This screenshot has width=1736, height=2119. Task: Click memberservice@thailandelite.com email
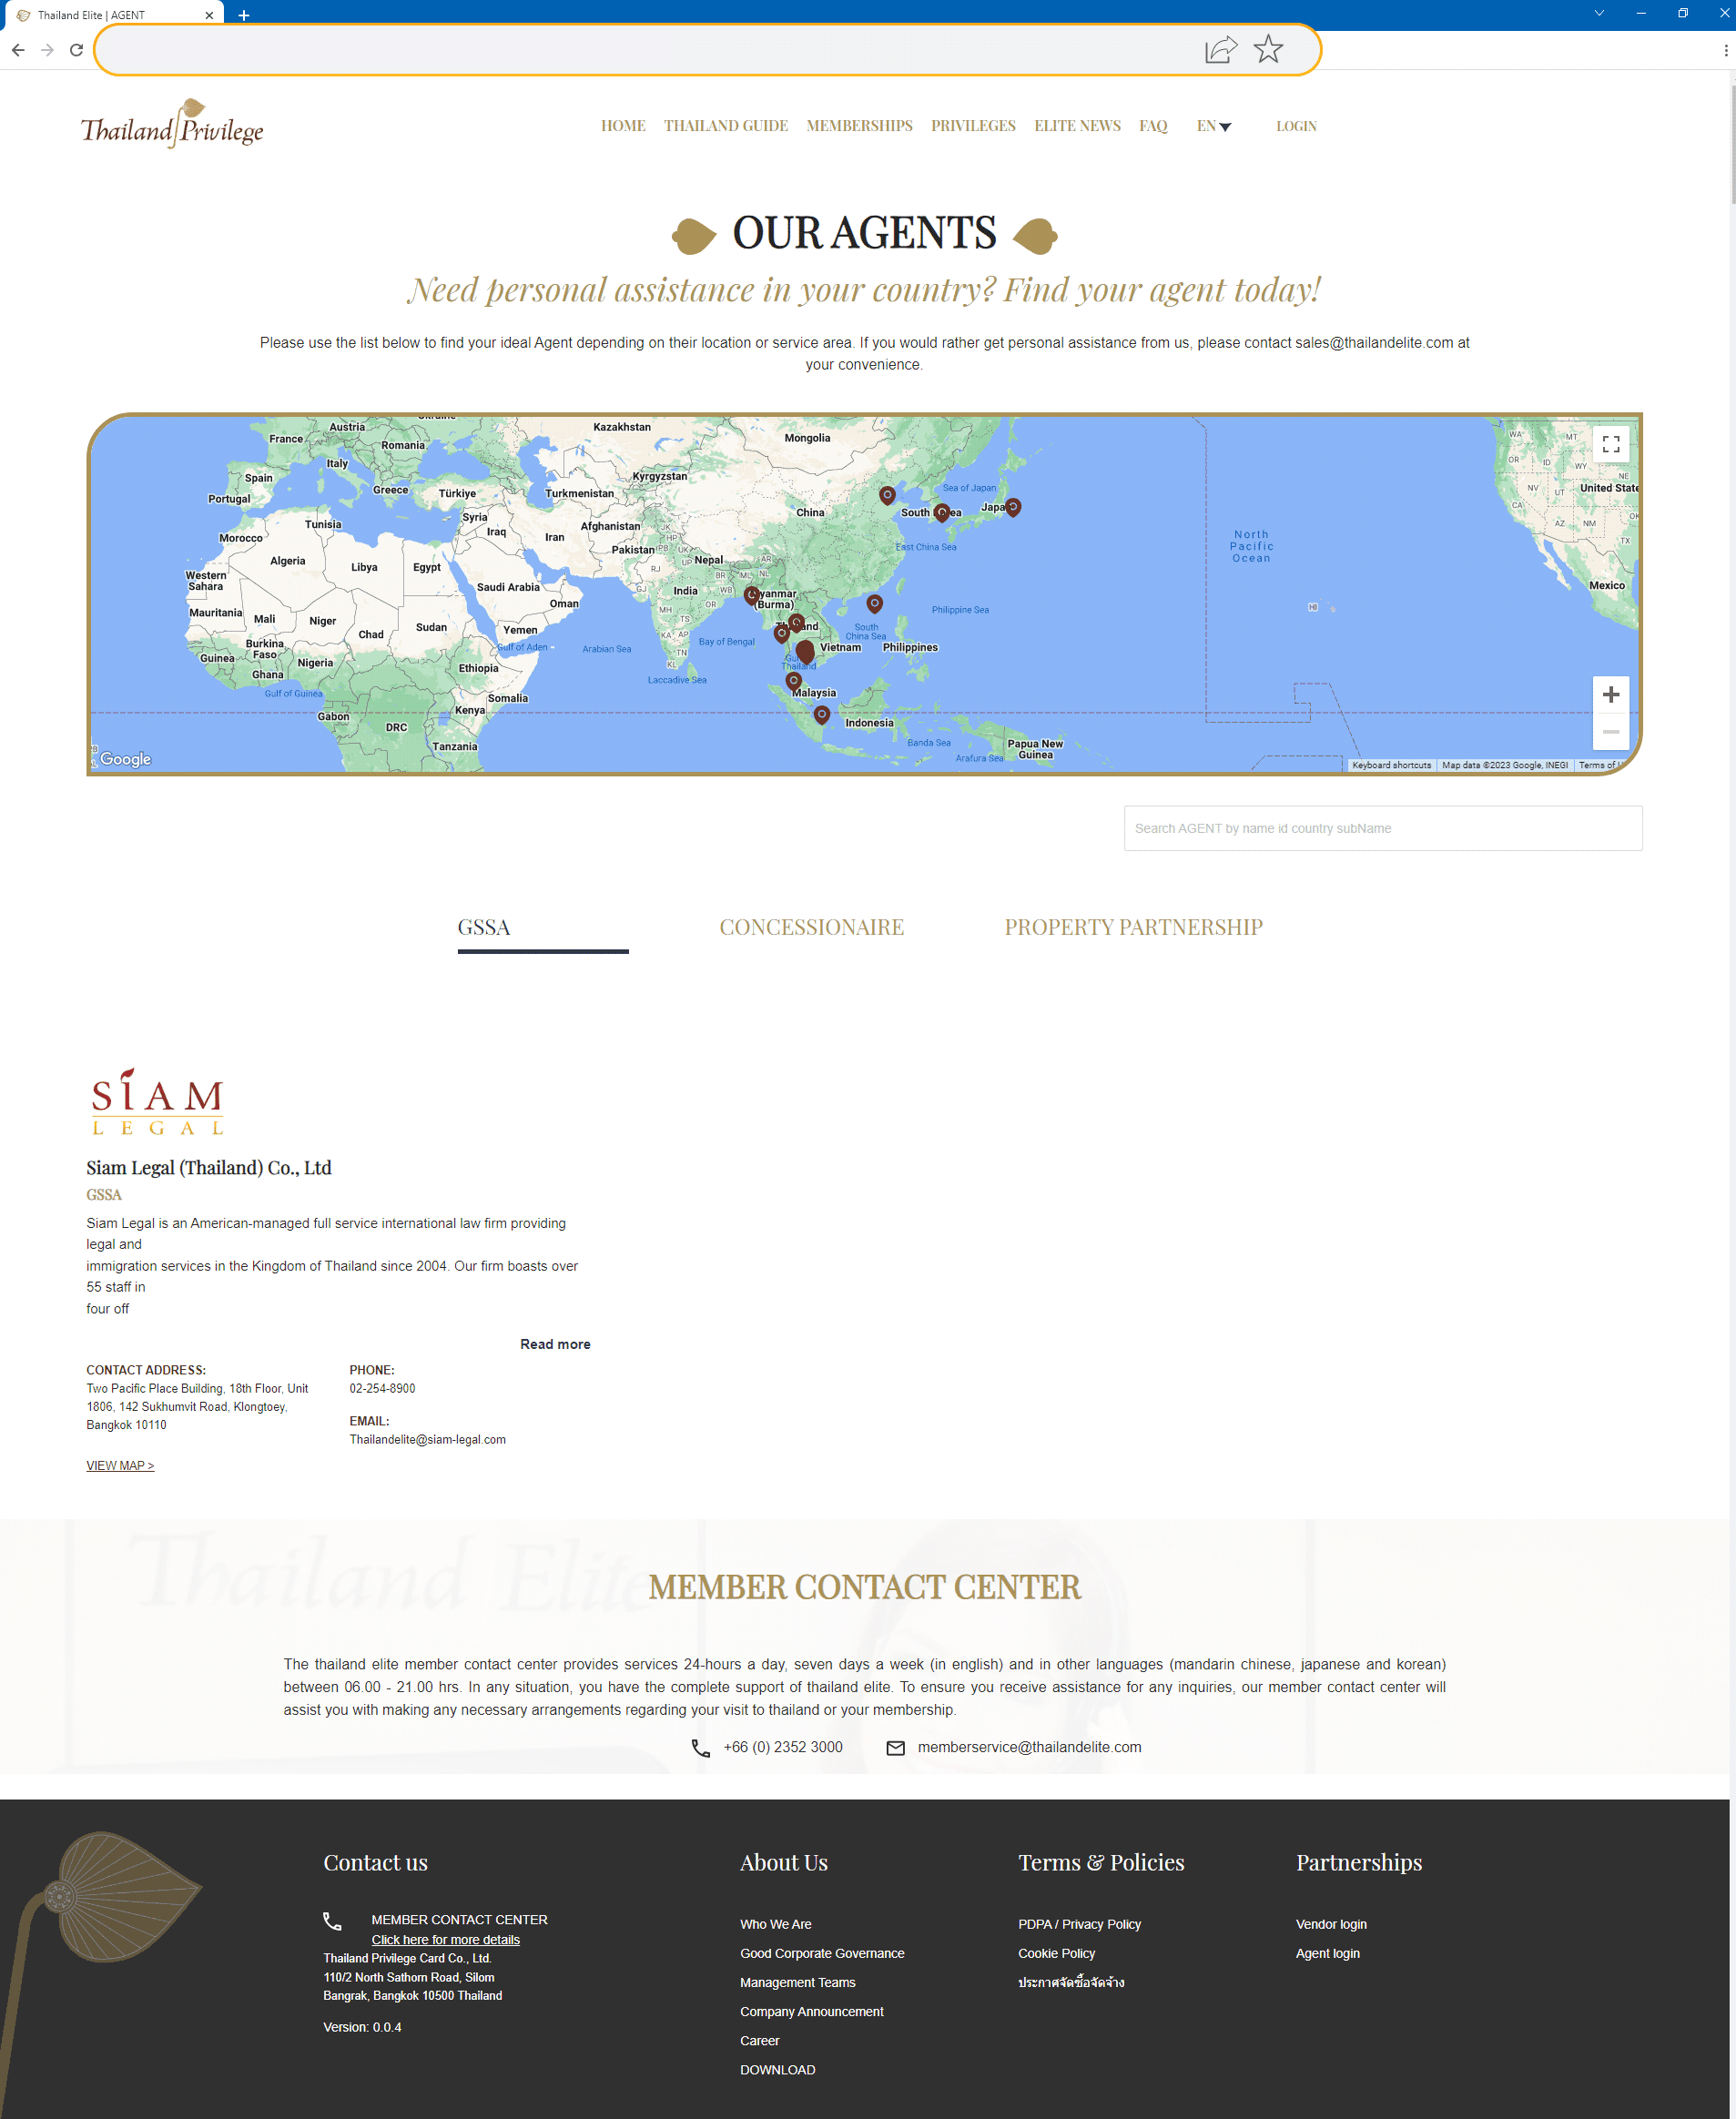[x=1029, y=1747]
